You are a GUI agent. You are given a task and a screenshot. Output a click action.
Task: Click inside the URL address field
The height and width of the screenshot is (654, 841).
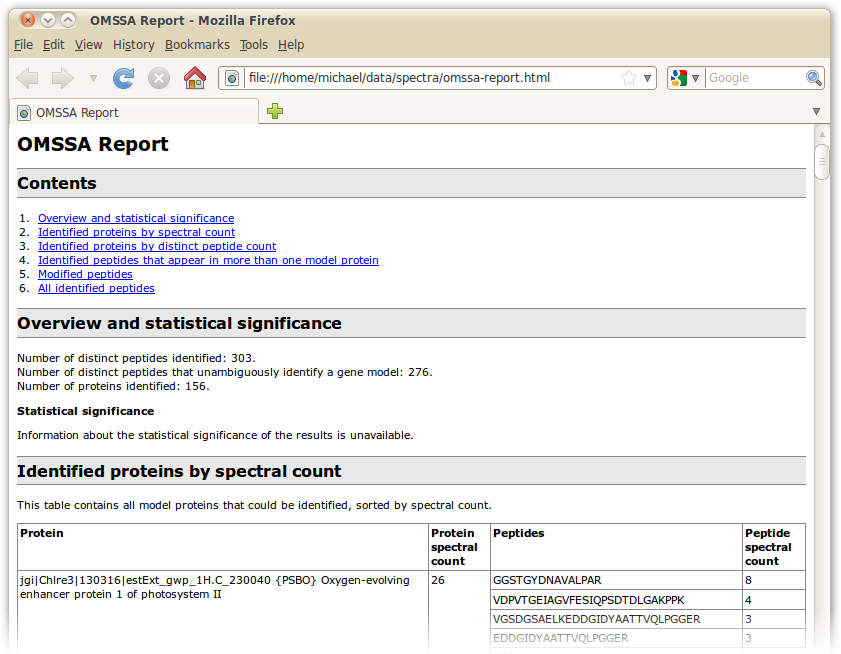coord(420,78)
